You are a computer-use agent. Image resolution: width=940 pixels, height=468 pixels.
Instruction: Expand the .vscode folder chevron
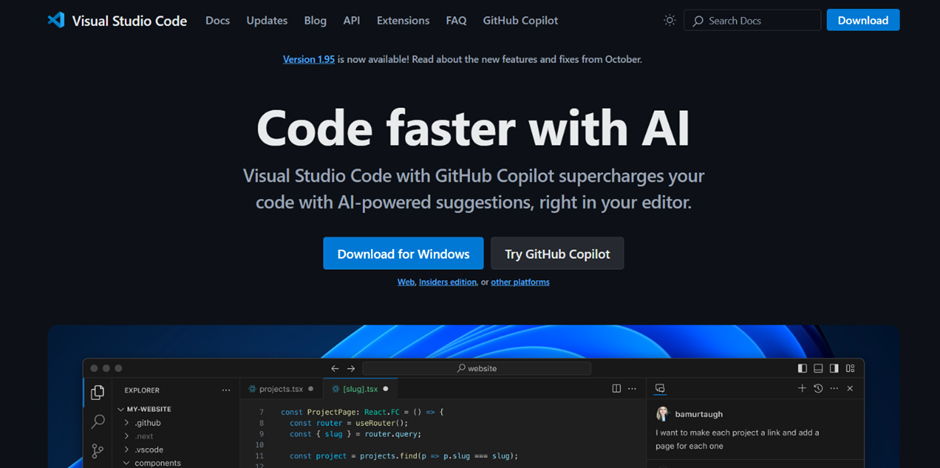click(x=127, y=449)
